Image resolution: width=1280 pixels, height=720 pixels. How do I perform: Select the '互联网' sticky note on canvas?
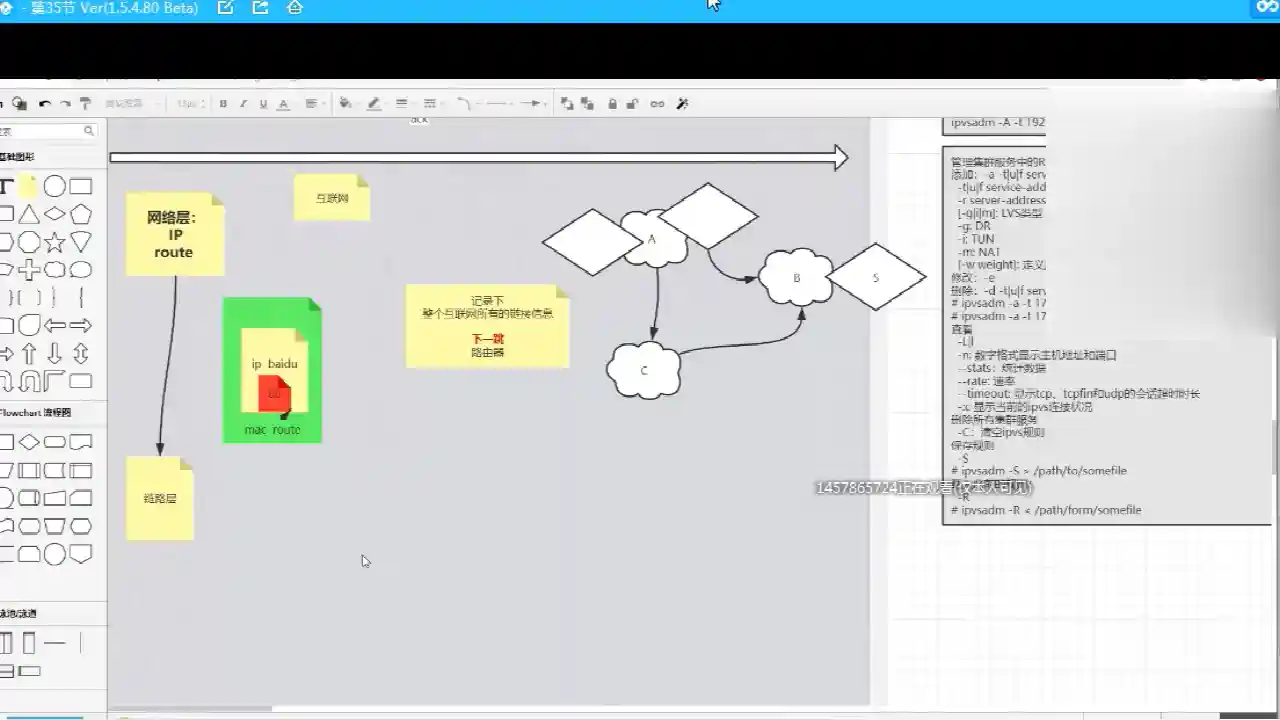tap(332, 198)
